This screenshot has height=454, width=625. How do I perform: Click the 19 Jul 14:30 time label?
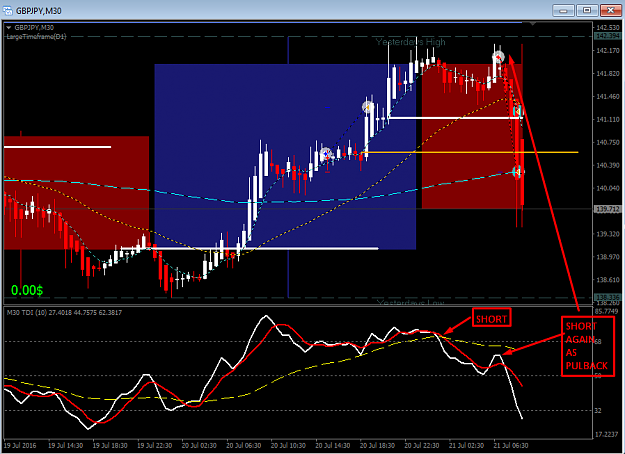(65, 445)
